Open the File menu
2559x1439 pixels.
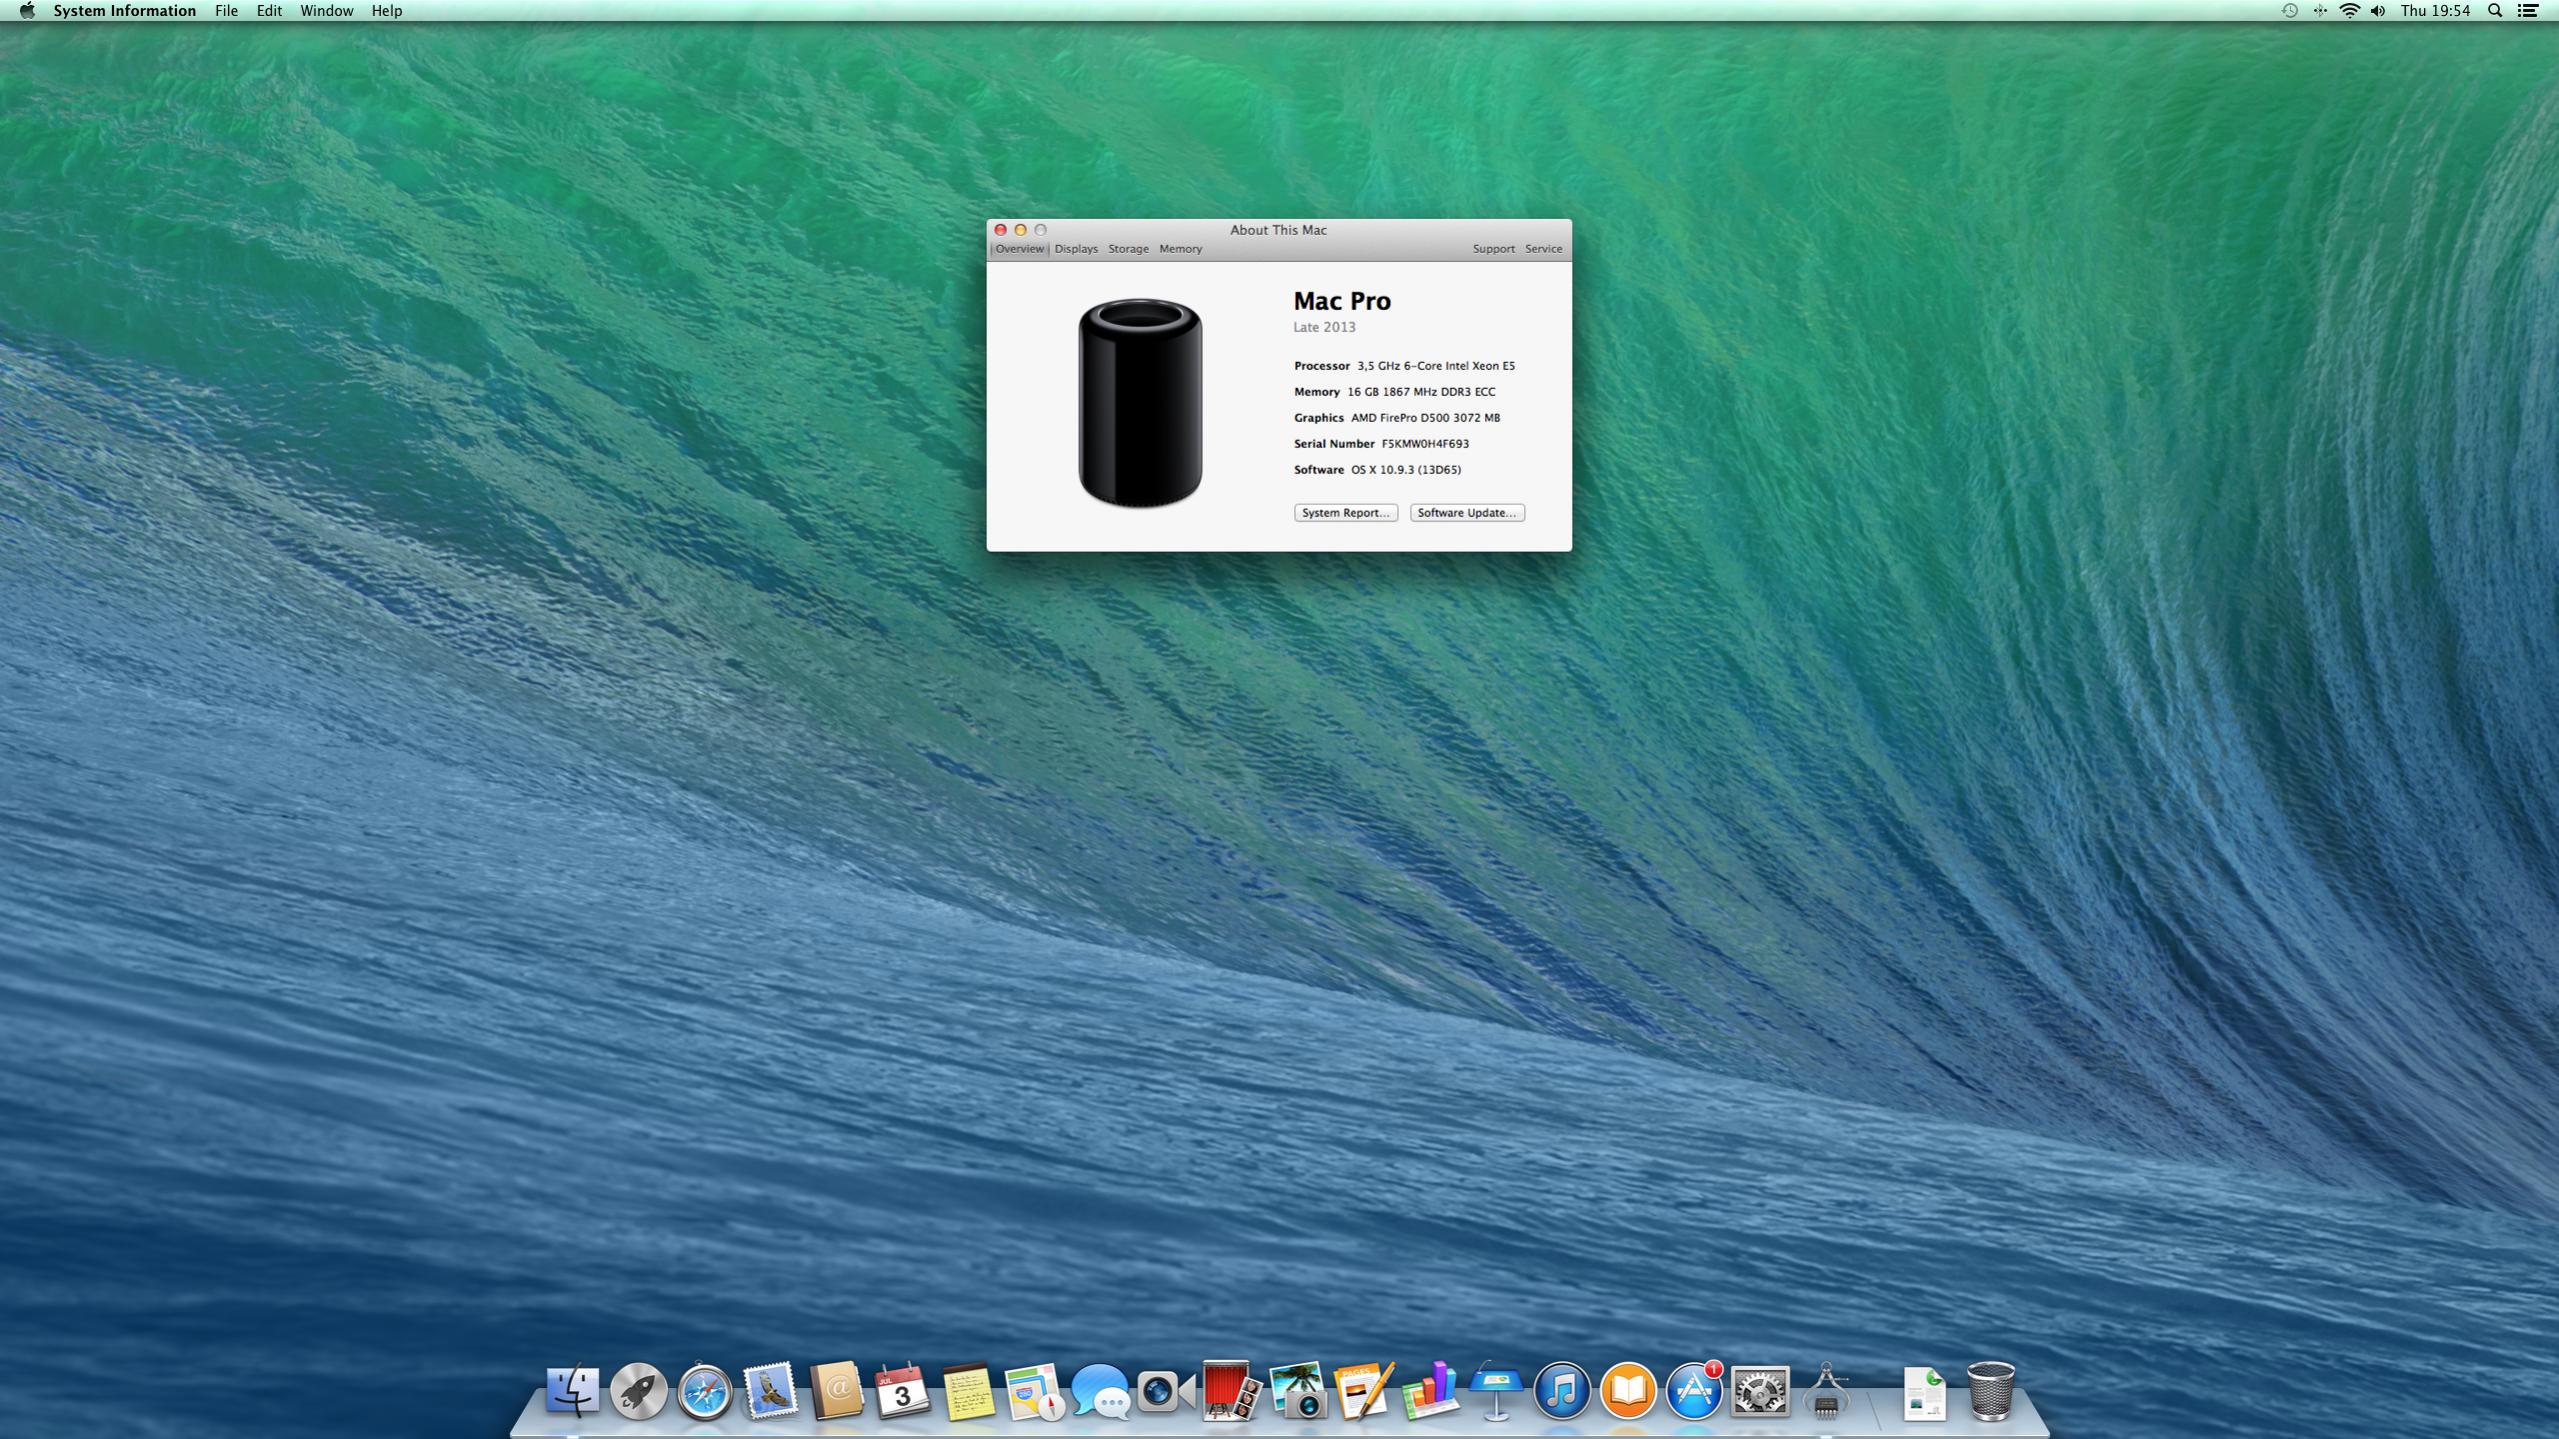(226, 11)
